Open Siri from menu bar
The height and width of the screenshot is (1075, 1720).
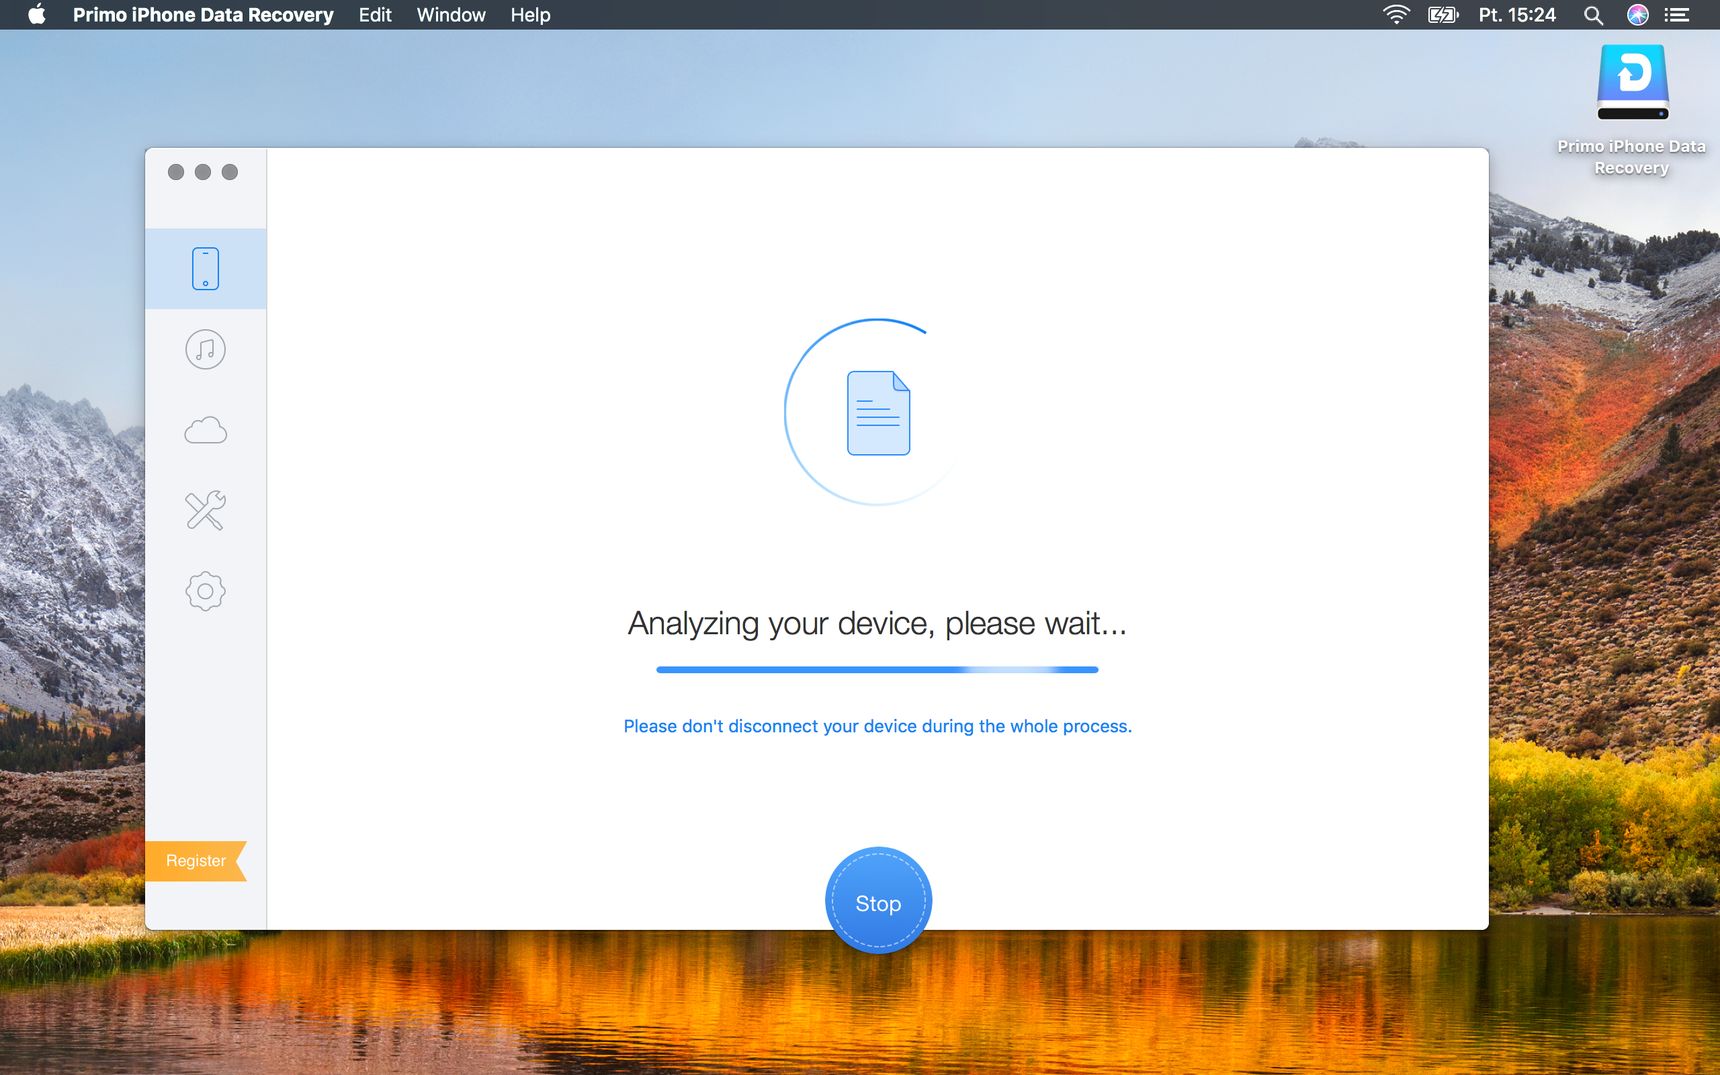click(x=1637, y=15)
